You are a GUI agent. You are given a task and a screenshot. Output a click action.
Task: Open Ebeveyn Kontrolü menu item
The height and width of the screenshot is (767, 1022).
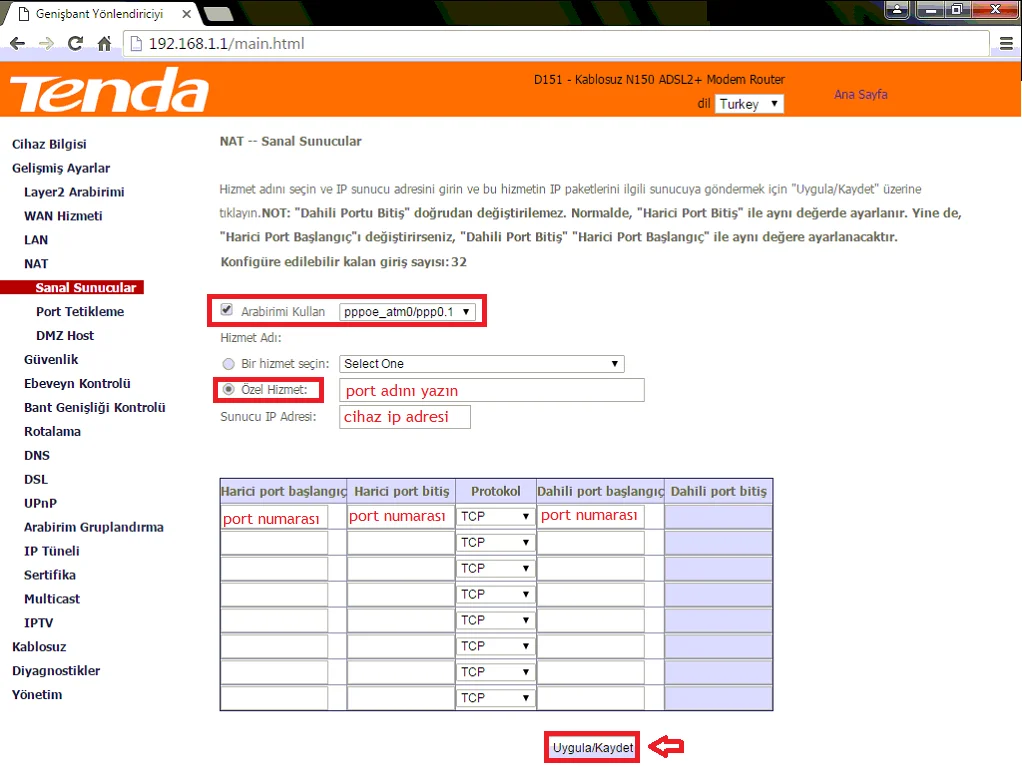click(77, 384)
